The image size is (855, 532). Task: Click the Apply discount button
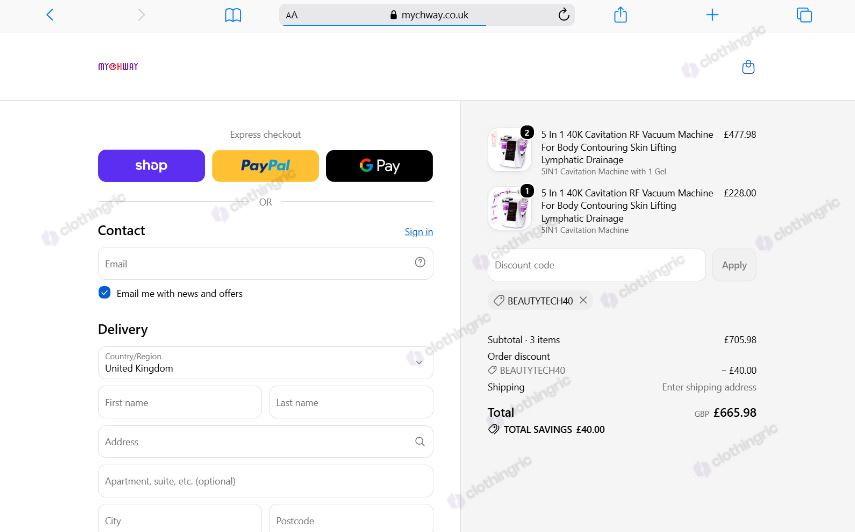(734, 265)
